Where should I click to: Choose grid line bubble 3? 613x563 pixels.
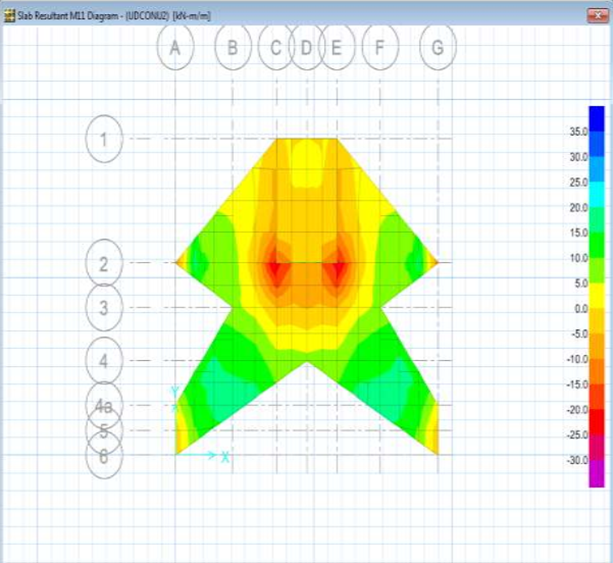(104, 307)
